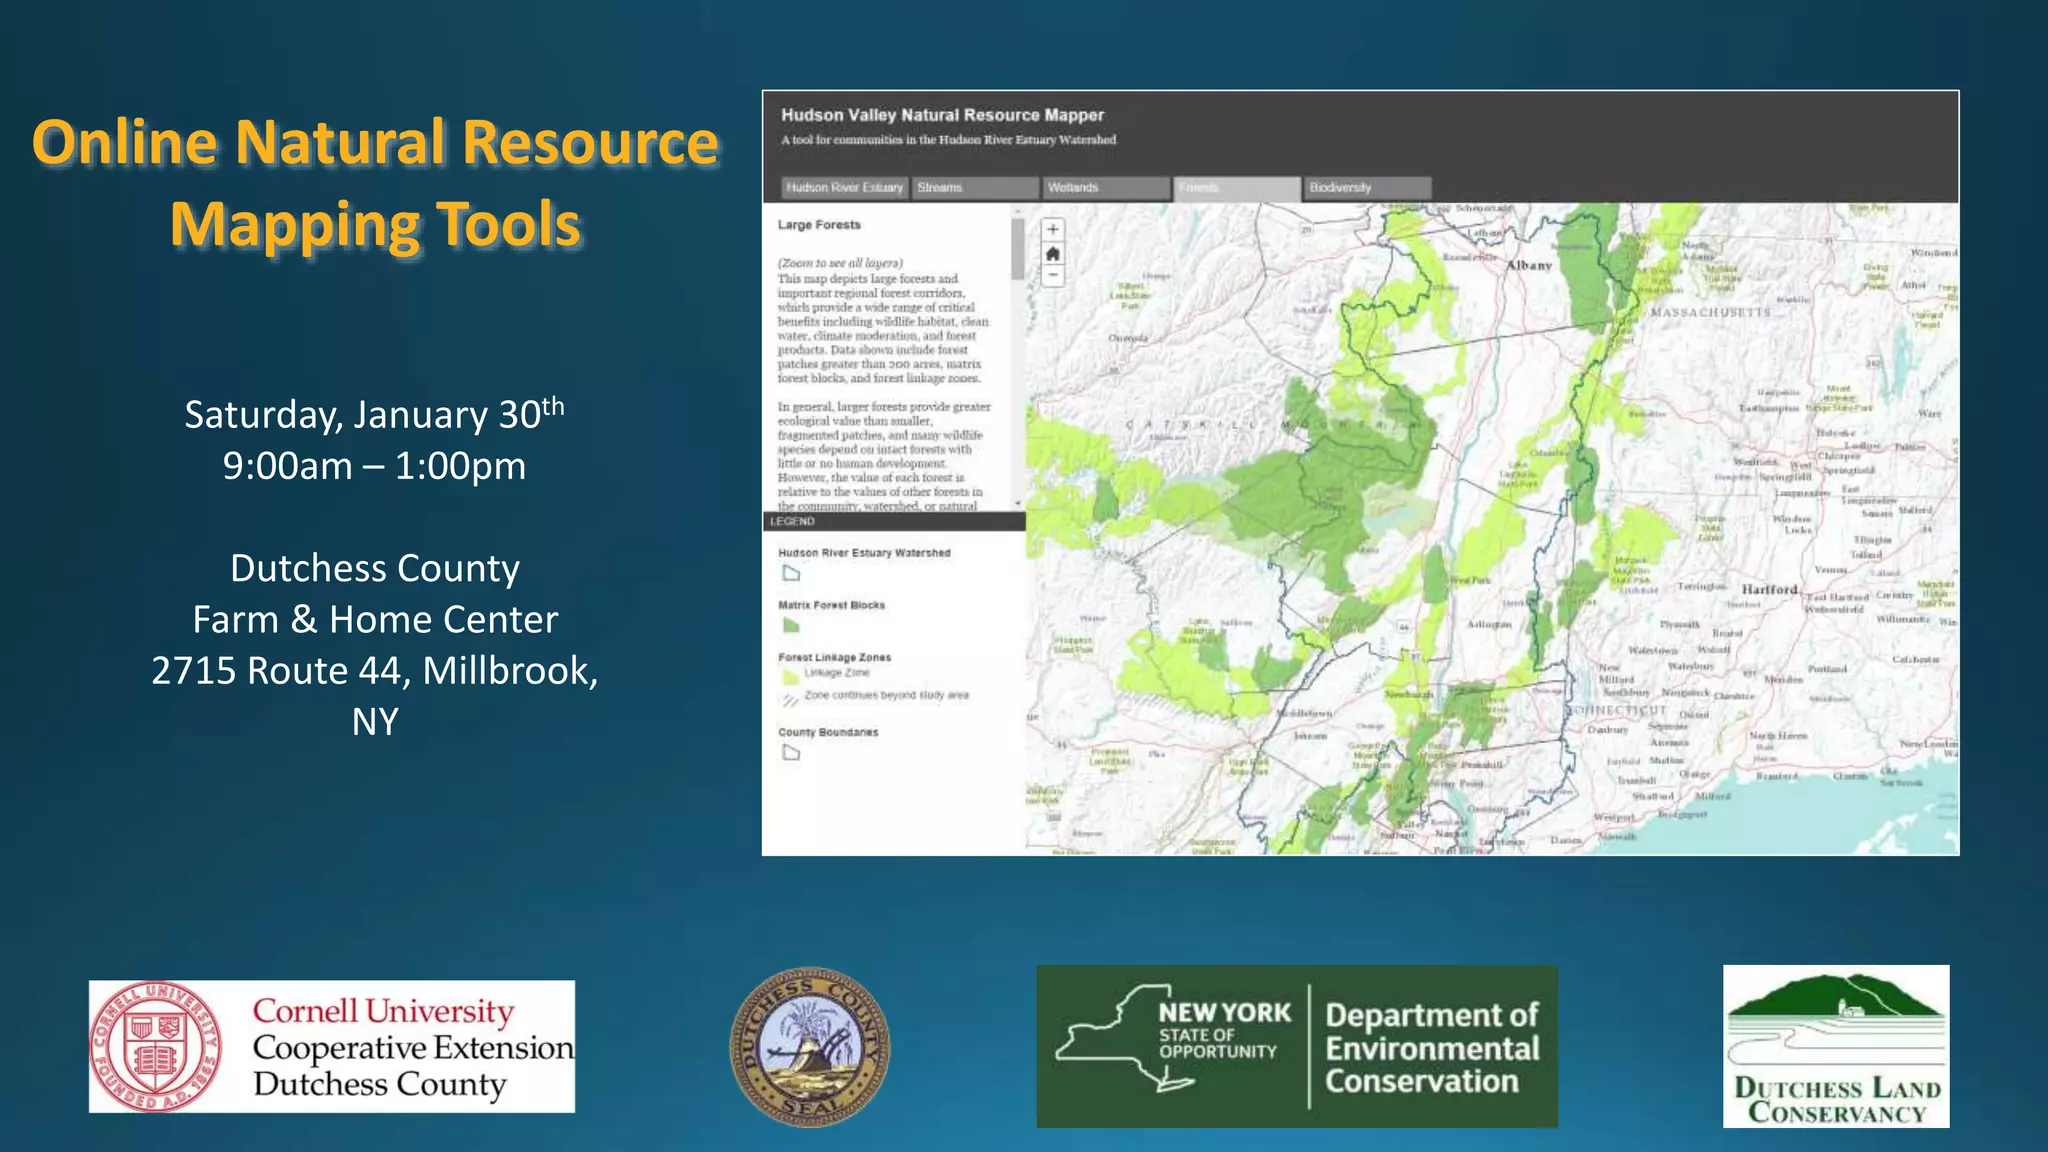
Task: Click the Department of Environmental Conservation logo
Action: coord(1297,1046)
